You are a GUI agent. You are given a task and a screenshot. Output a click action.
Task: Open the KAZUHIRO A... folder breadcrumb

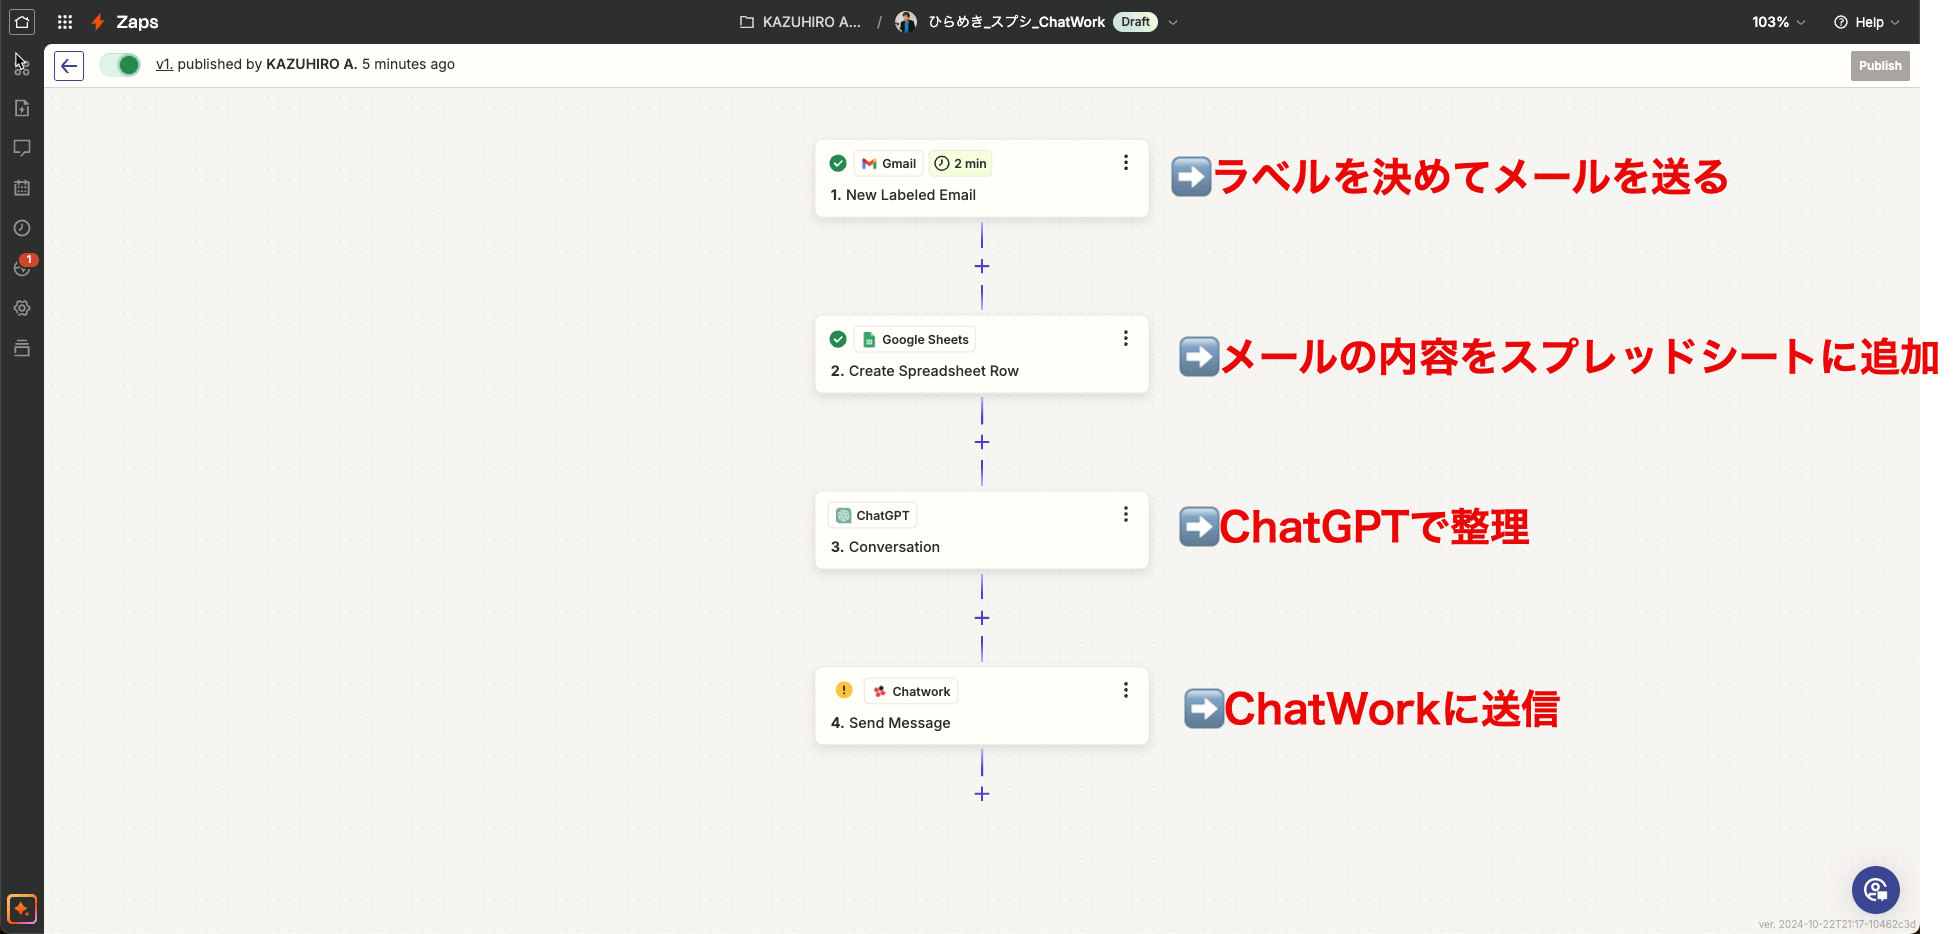pos(800,22)
